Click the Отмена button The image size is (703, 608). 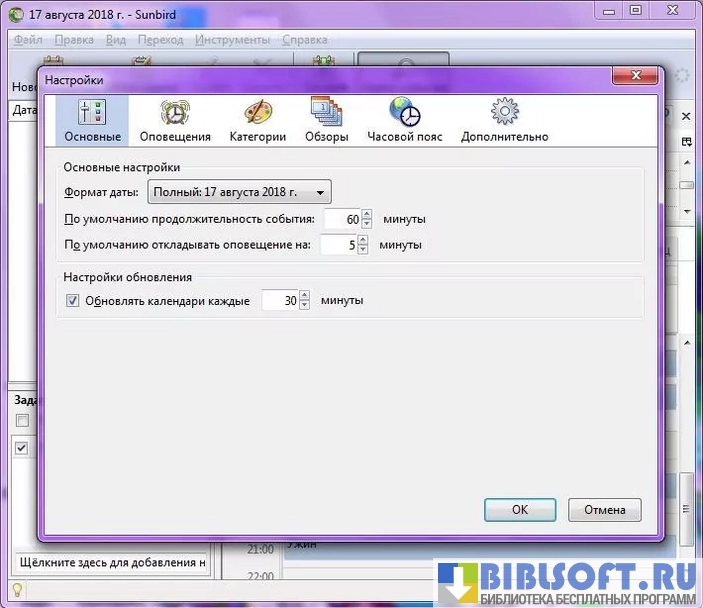point(604,509)
